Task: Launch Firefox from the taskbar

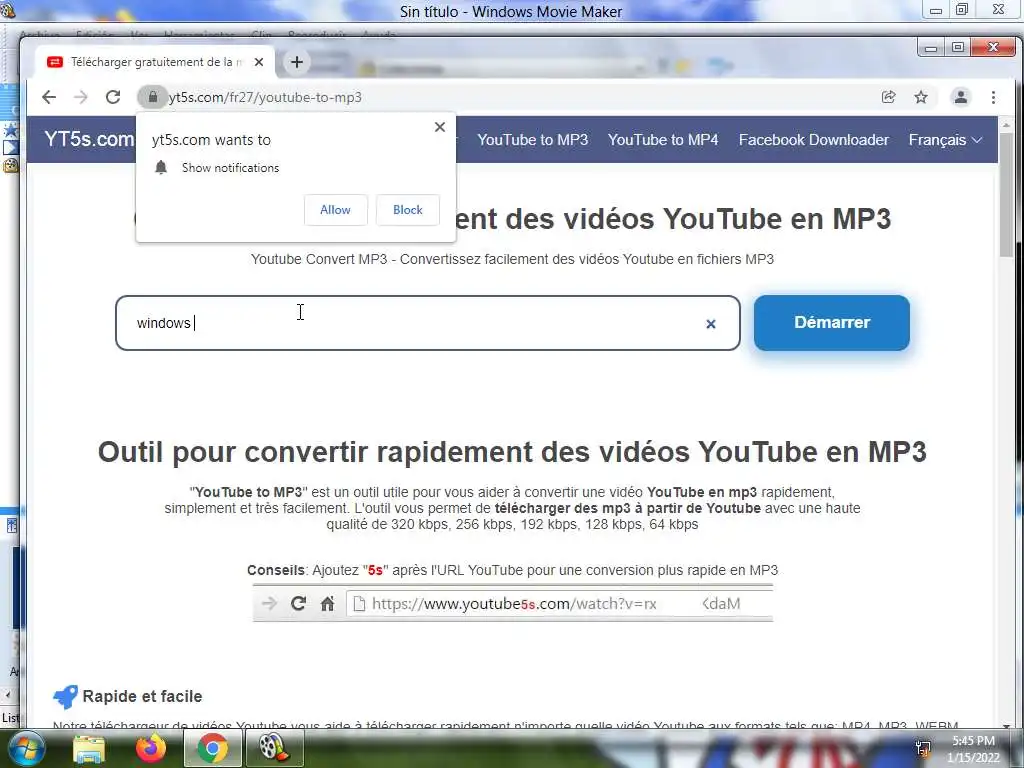Action: coord(151,748)
